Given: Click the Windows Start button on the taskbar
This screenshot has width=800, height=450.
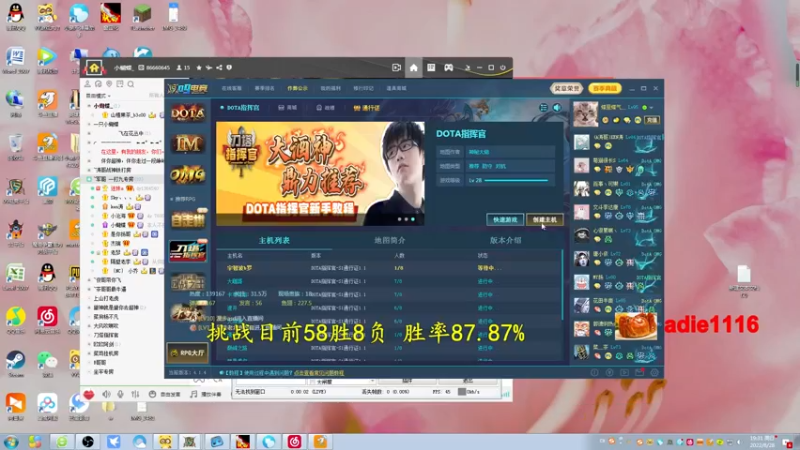Looking at the screenshot, I should point(11,441).
